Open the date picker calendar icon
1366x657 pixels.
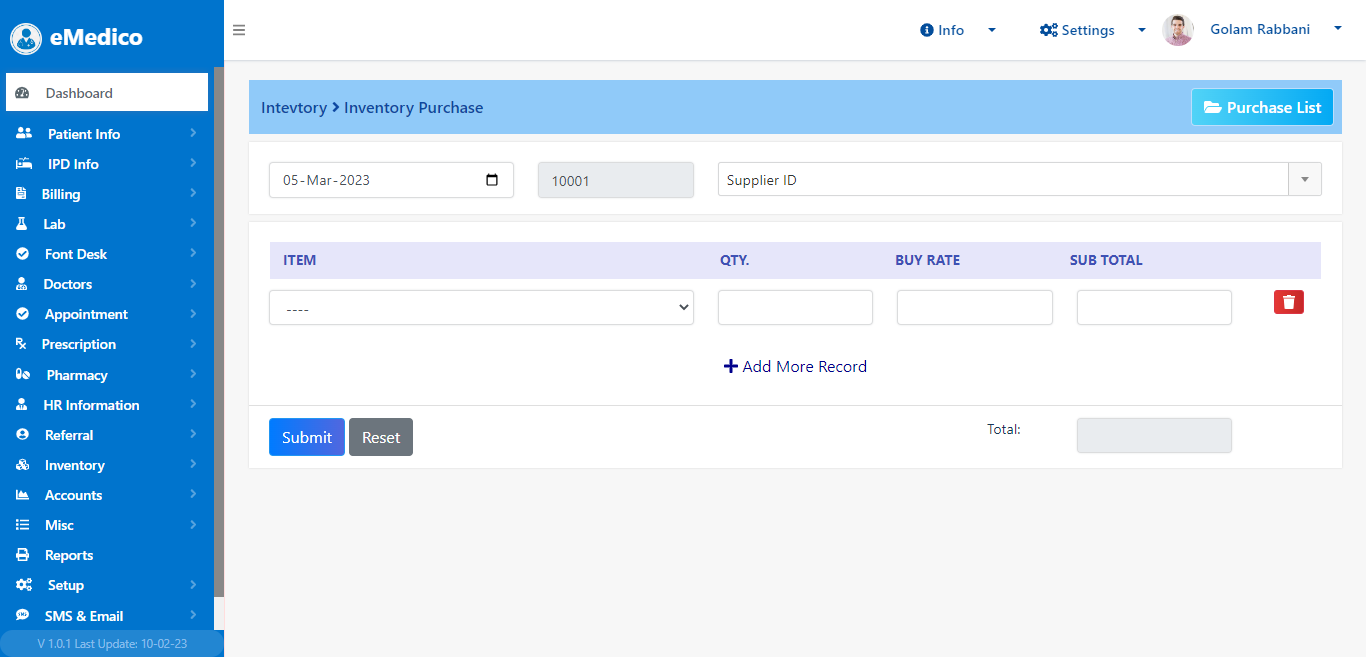coord(492,180)
